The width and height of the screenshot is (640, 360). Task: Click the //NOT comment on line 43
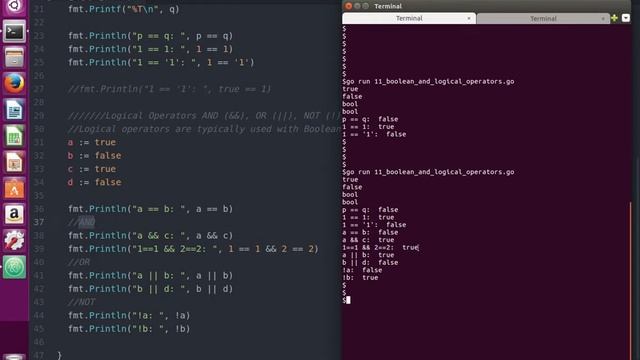click(x=81, y=302)
